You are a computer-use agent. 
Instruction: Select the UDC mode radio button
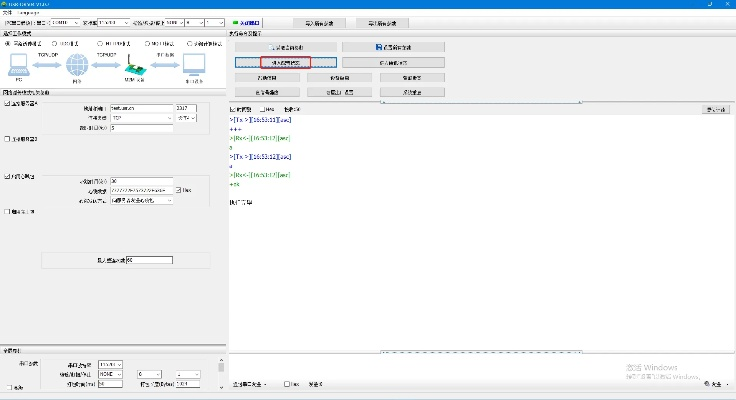(x=54, y=44)
